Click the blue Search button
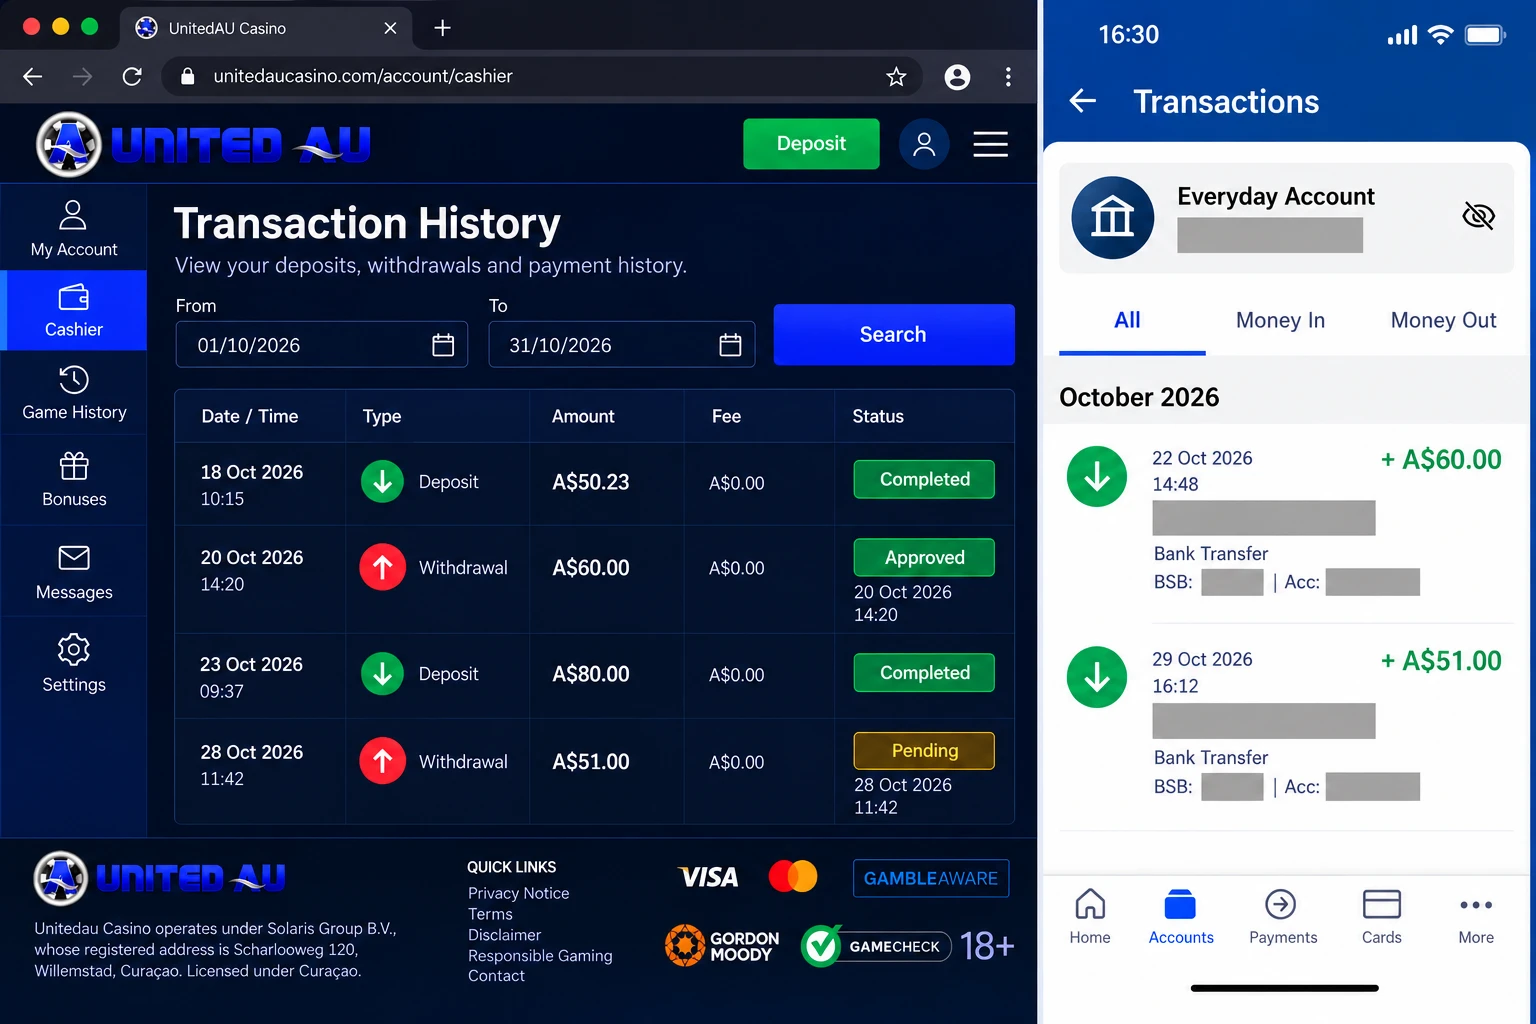Image resolution: width=1536 pixels, height=1024 pixels. click(x=894, y=334)
